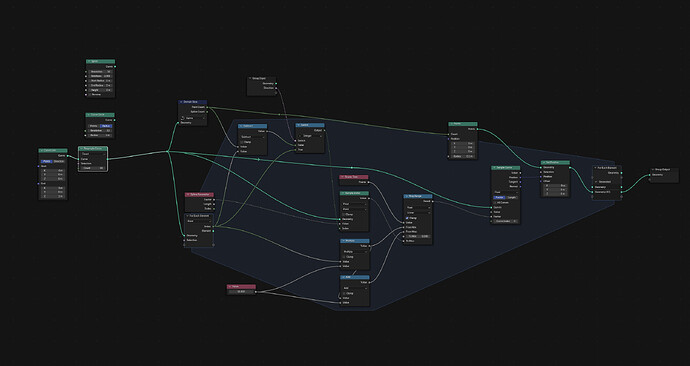Adjust the Spiral Resolution field
Image resolution: width=690 pixels, height=366 pixels.
(x=100, y=72)
